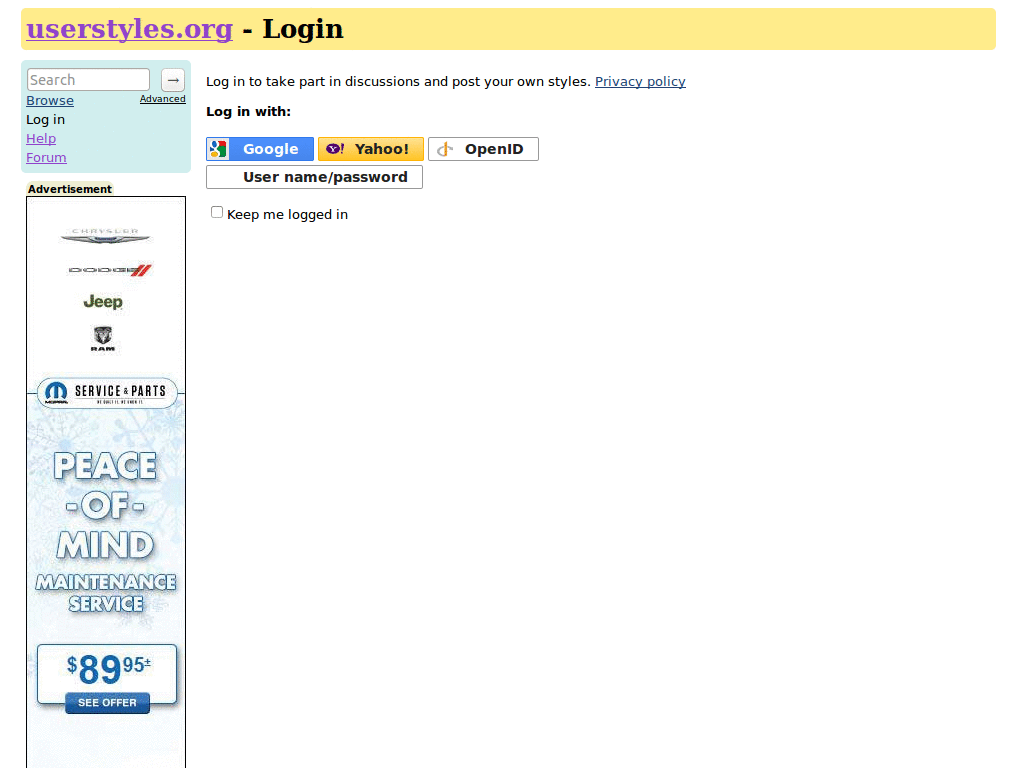Click the Jeep logo in advertisement
1024x768 pixels.
(x=103, y=302)
